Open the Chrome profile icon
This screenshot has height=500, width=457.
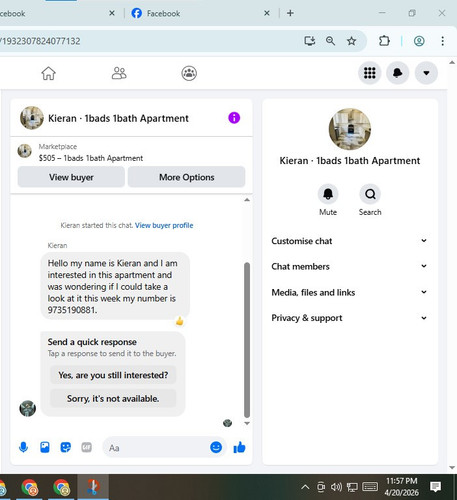pos(419,41)
